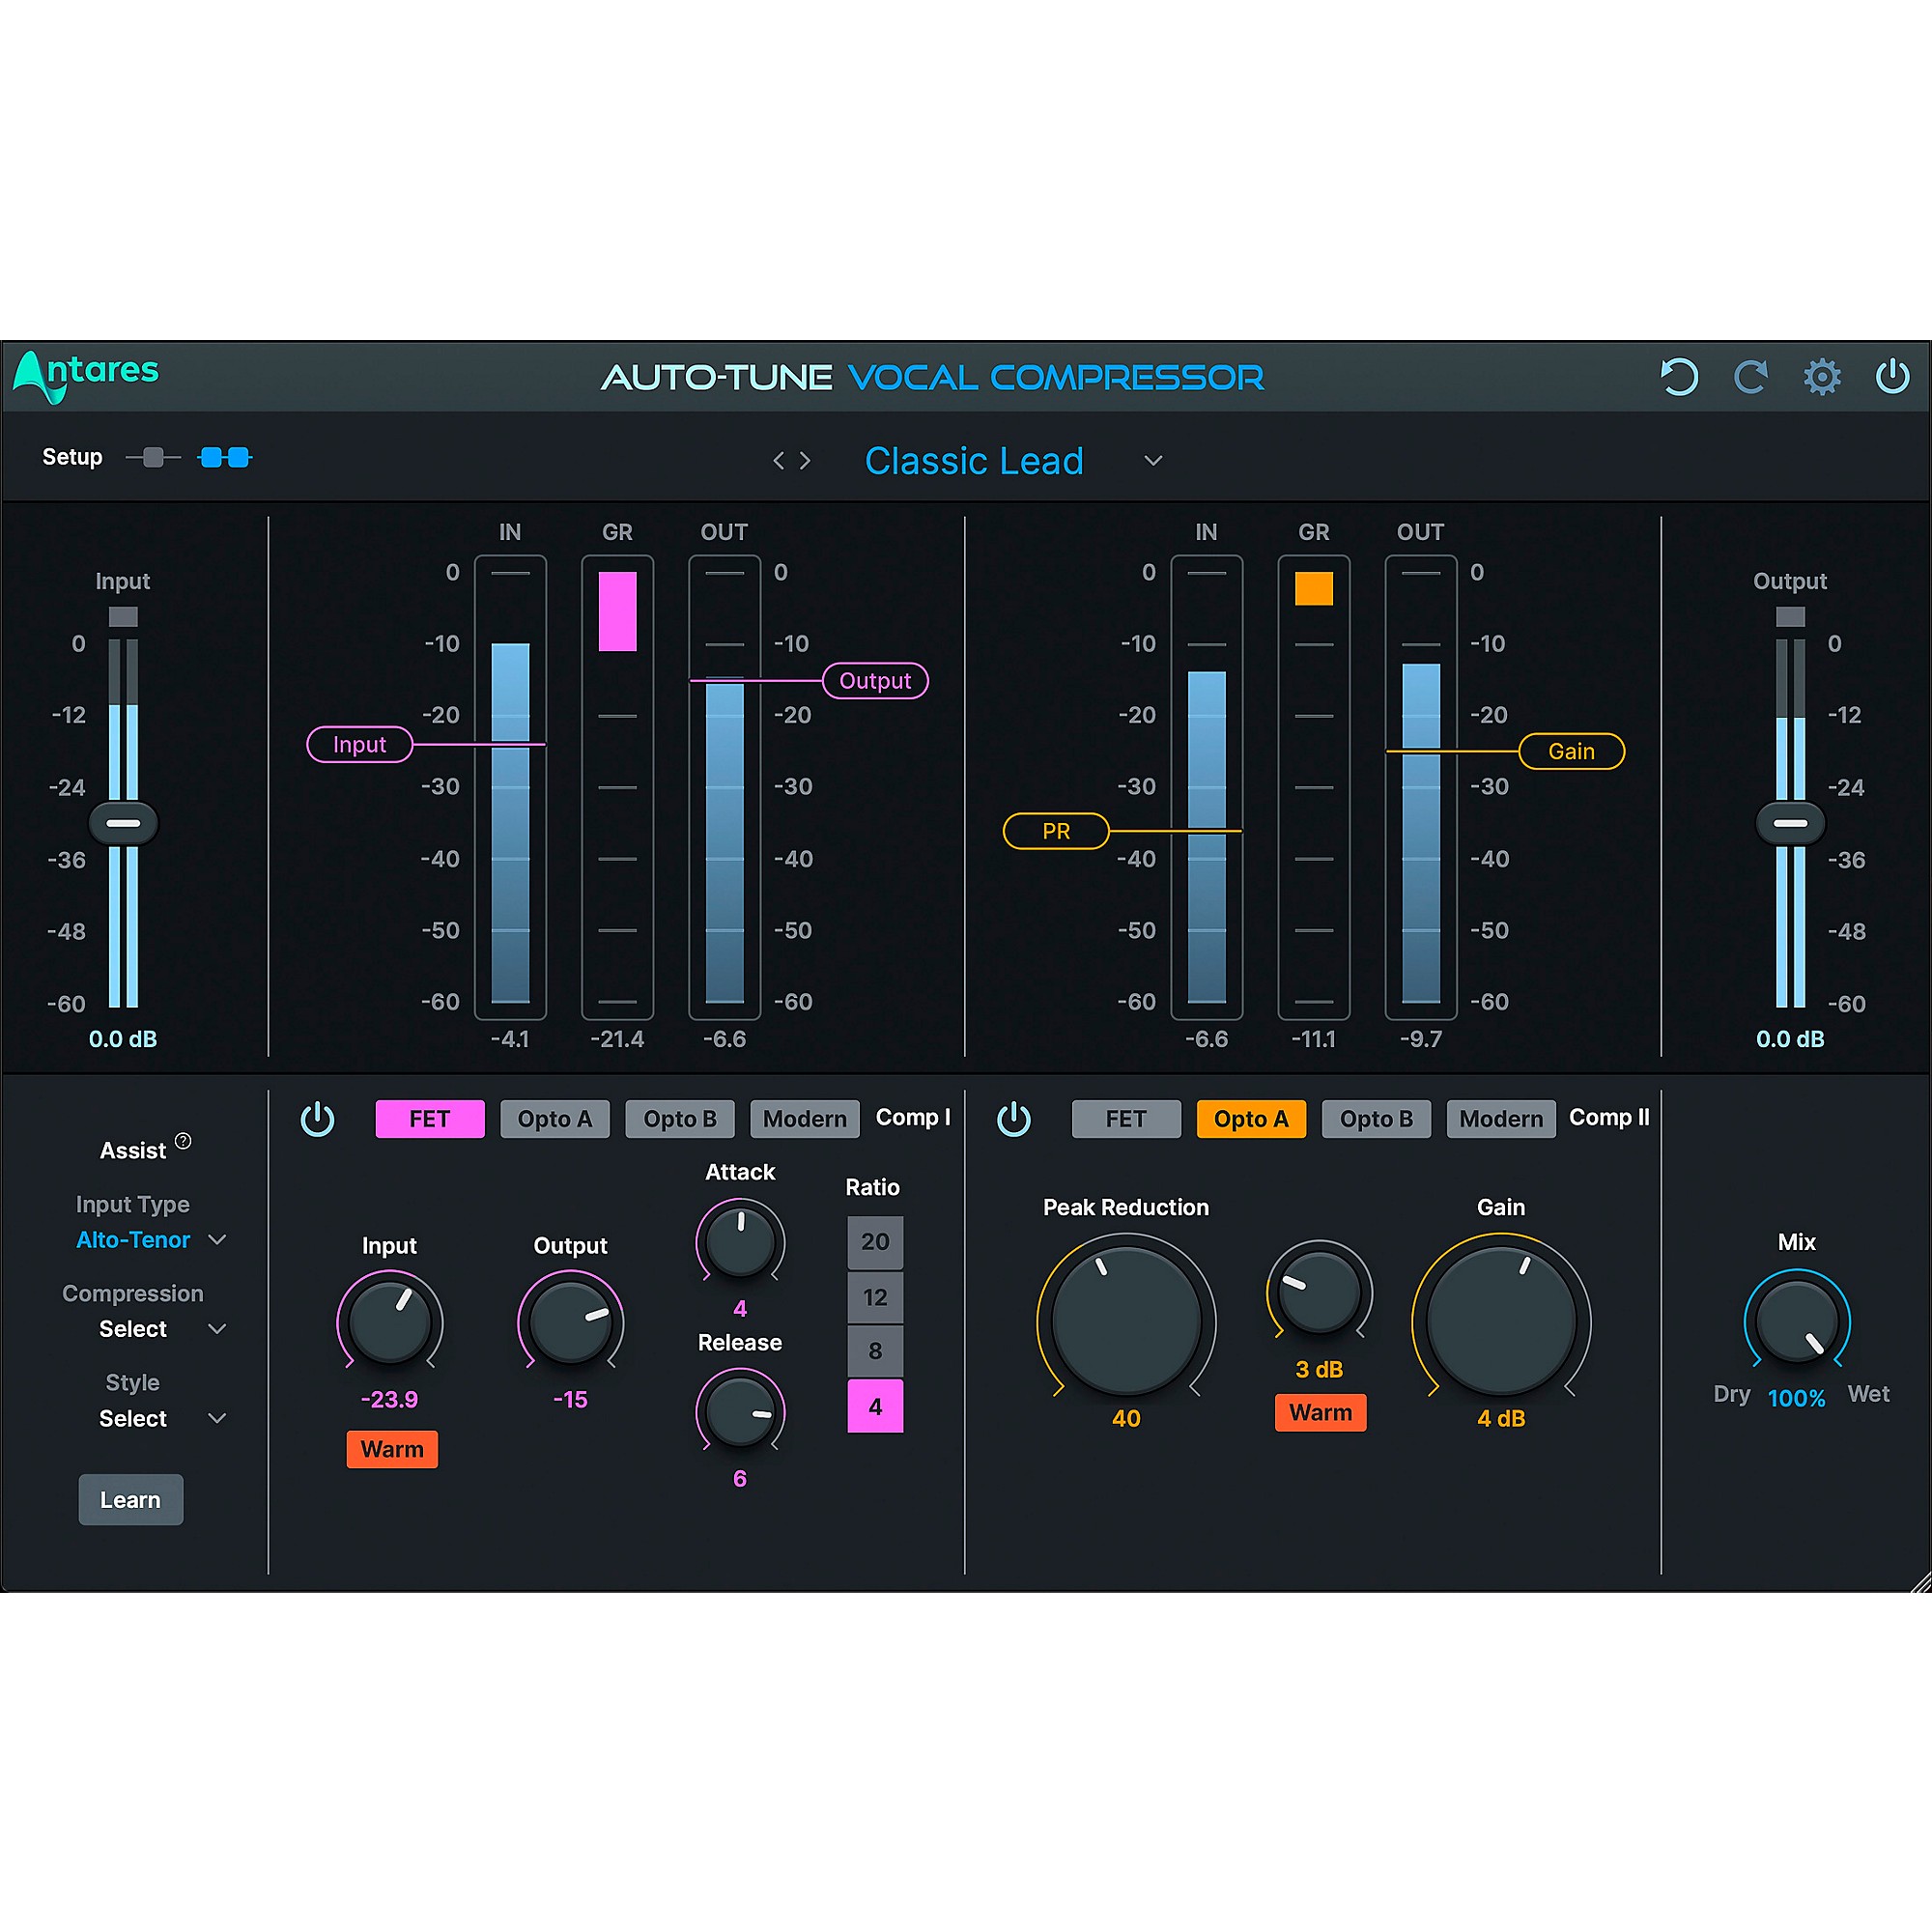Choose Opto A mode for Comp I
Screen dimensions: 1932x1932
(x=555, y=1119)
